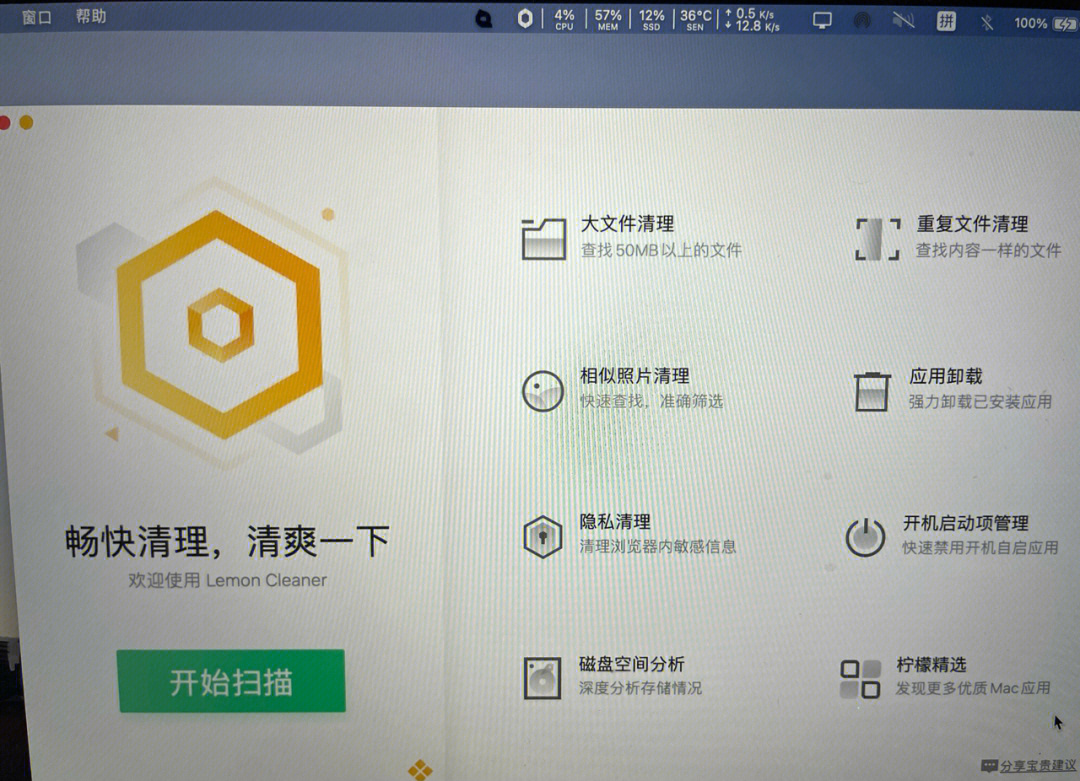This screenshot has width=1080, height=781.
Task: Click the large orange hexagon logo
Action: (220, 324)
